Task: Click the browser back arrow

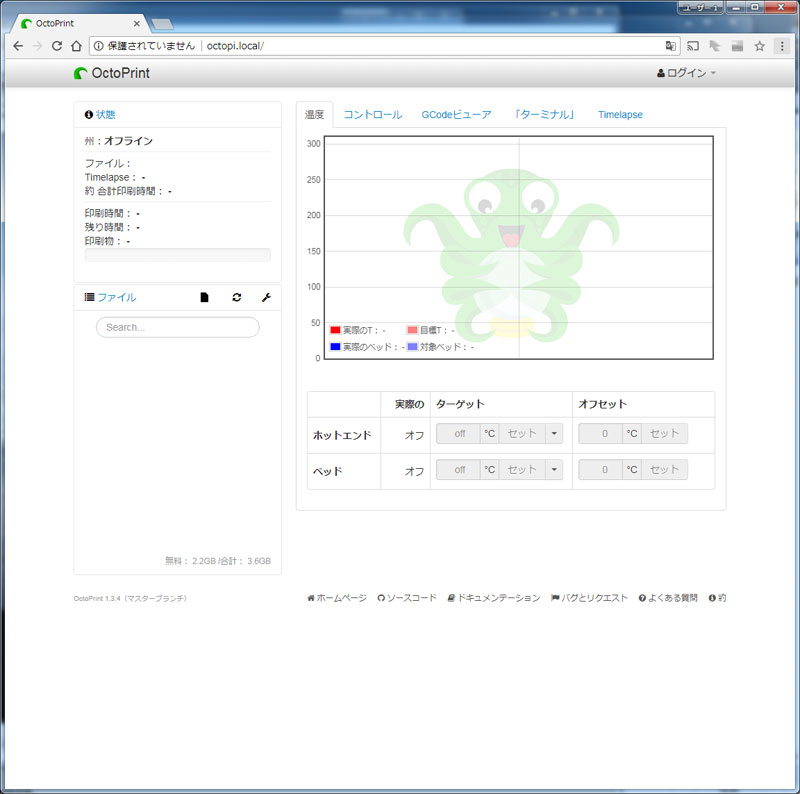Action: pos(18,46)
